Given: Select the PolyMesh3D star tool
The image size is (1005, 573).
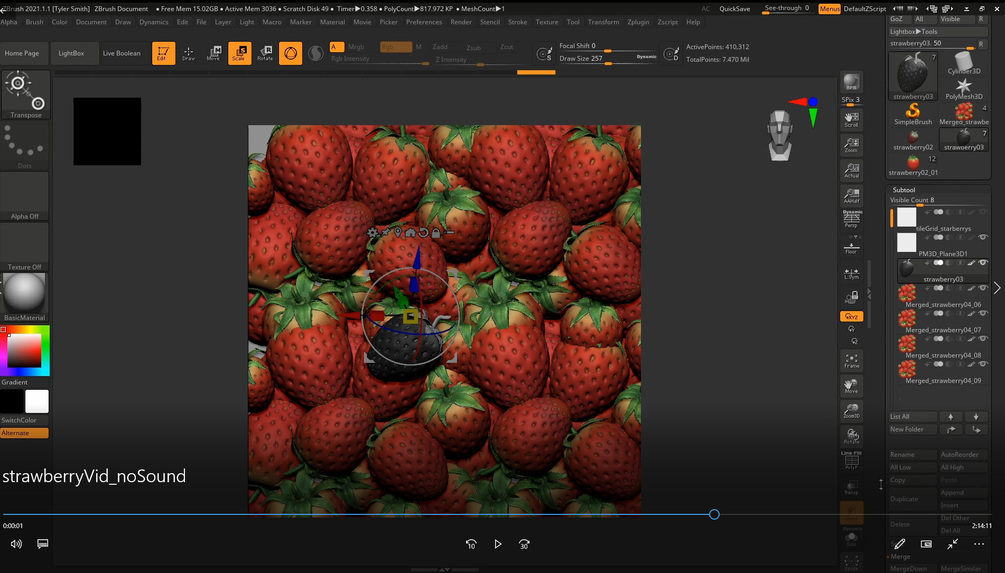Looking at the screenshot, I should tap(963, 89).
